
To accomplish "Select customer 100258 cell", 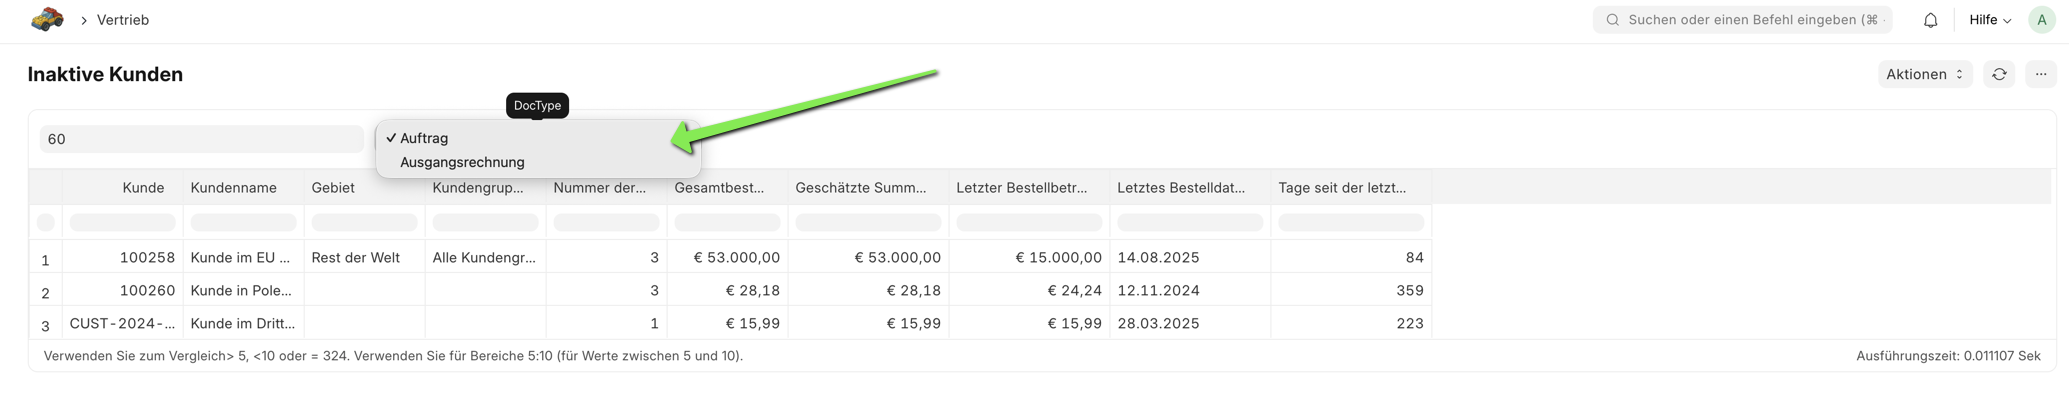I will tap(147, 257).
